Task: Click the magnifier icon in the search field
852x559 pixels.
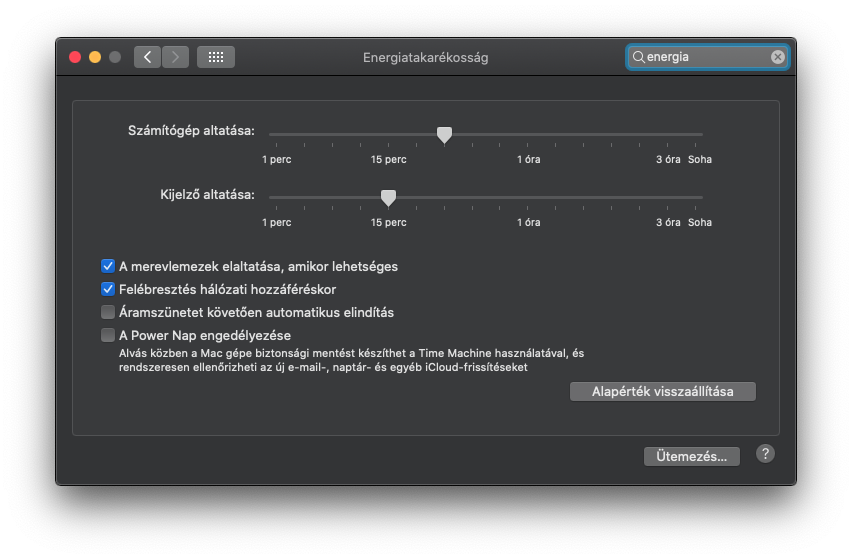Action: 638,57
